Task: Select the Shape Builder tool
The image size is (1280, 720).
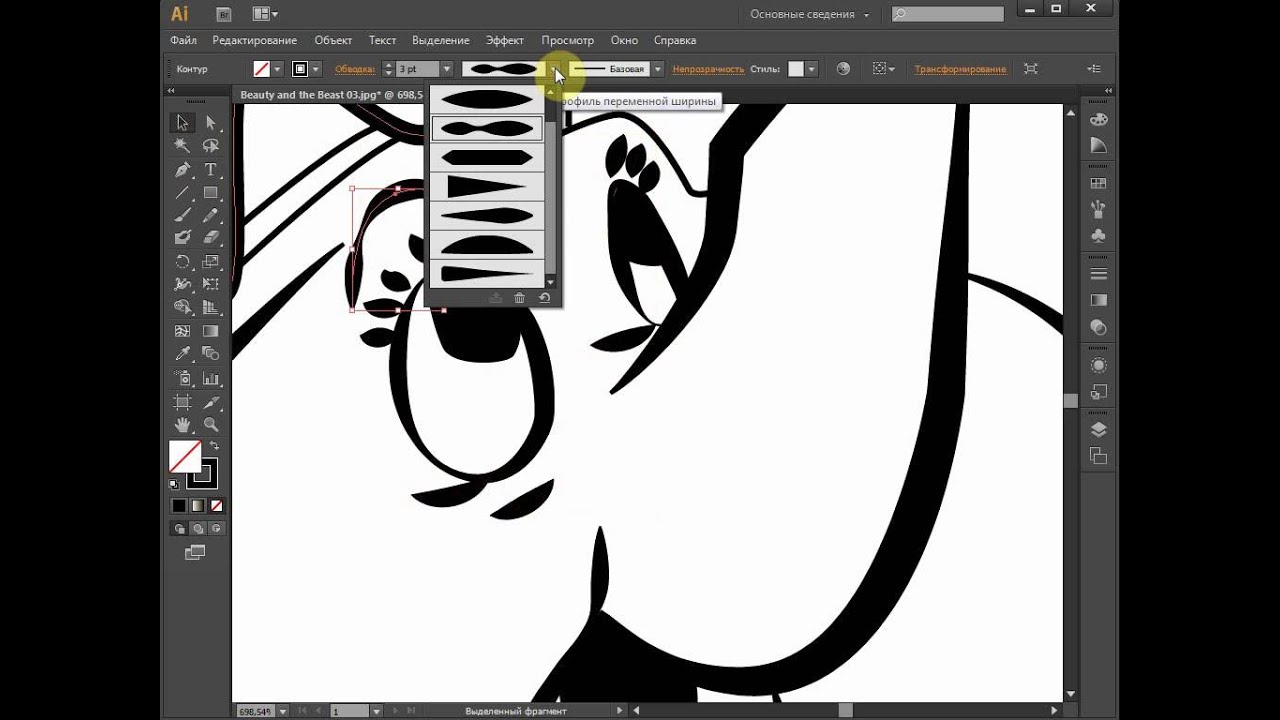Action: pyautogui.click(x=183, y=308)
